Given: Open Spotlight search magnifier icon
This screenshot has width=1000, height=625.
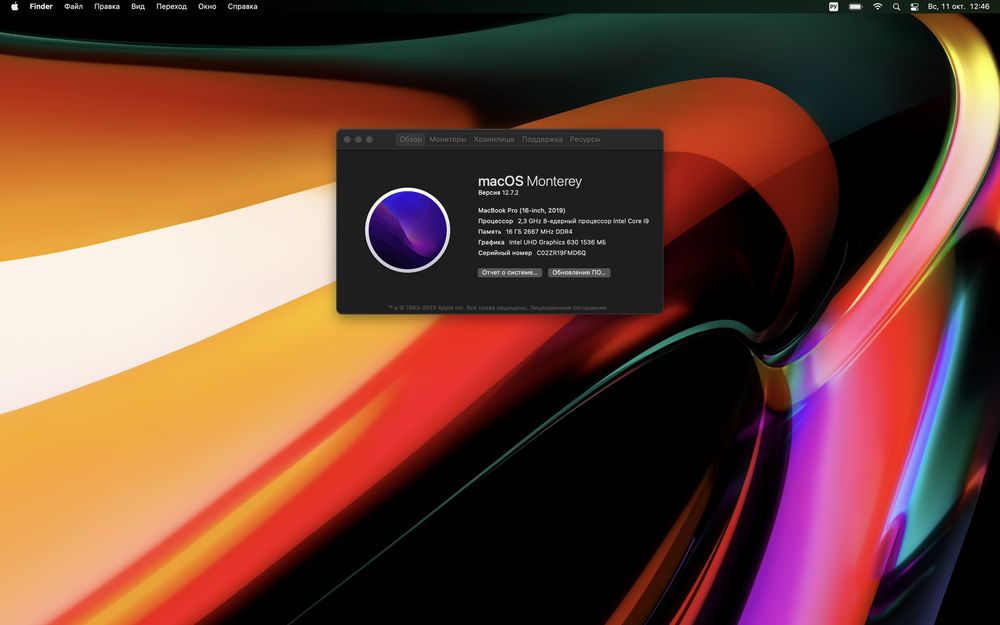Looking at the screenshot, I should pyautogui.click(x=896, y=6).
